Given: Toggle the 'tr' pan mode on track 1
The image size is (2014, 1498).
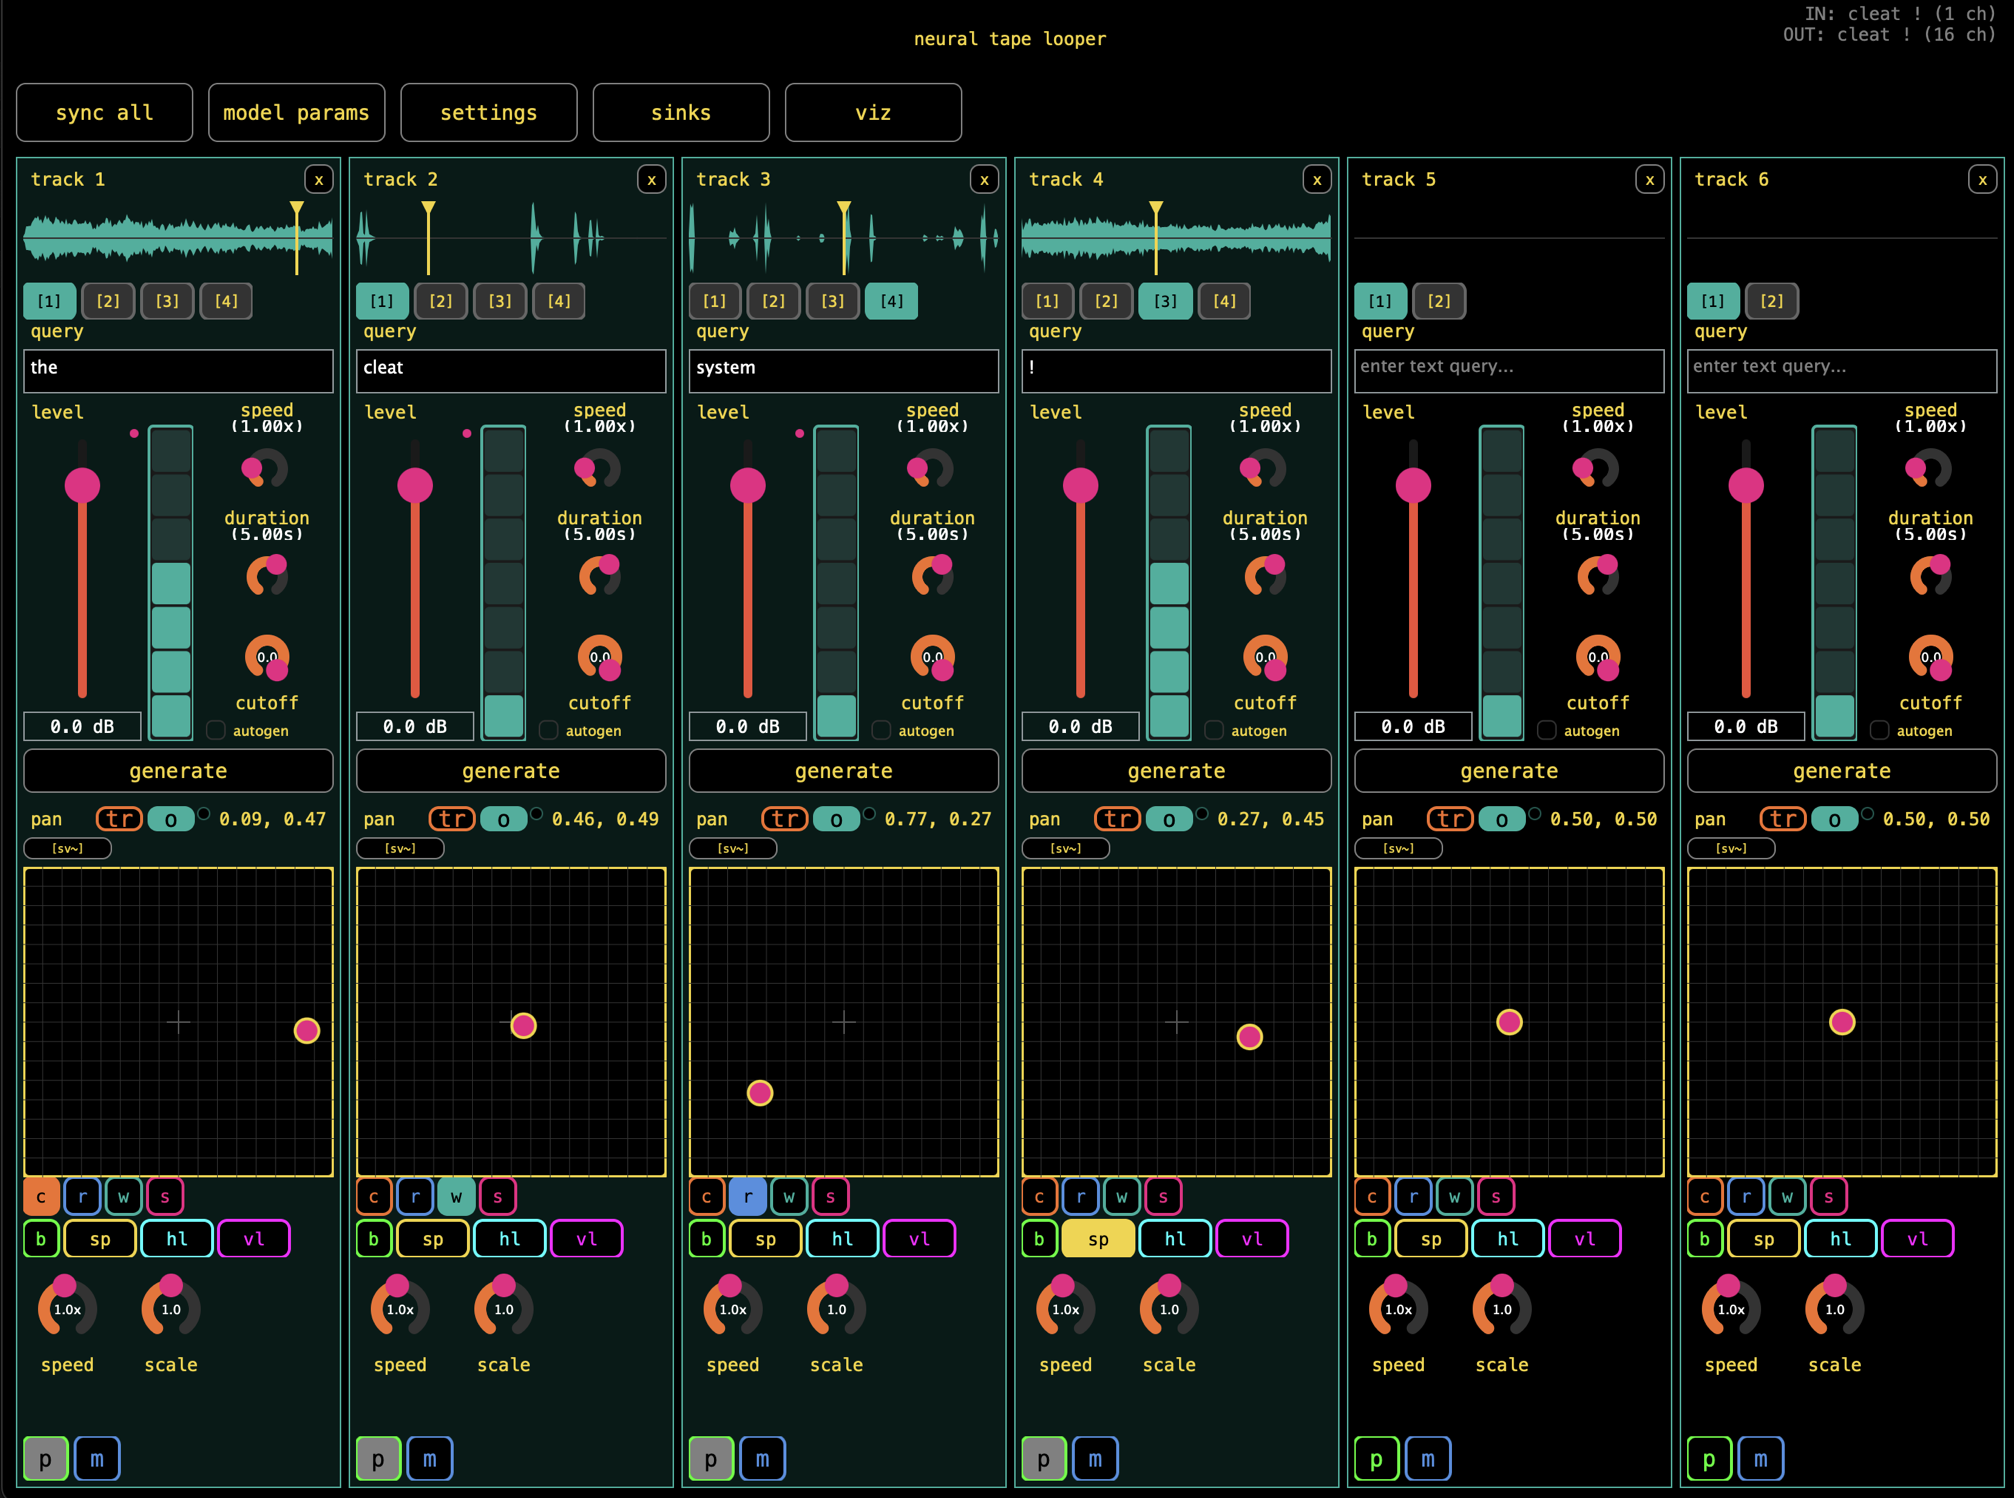Looking at the screenshot, I should [118, 818].
